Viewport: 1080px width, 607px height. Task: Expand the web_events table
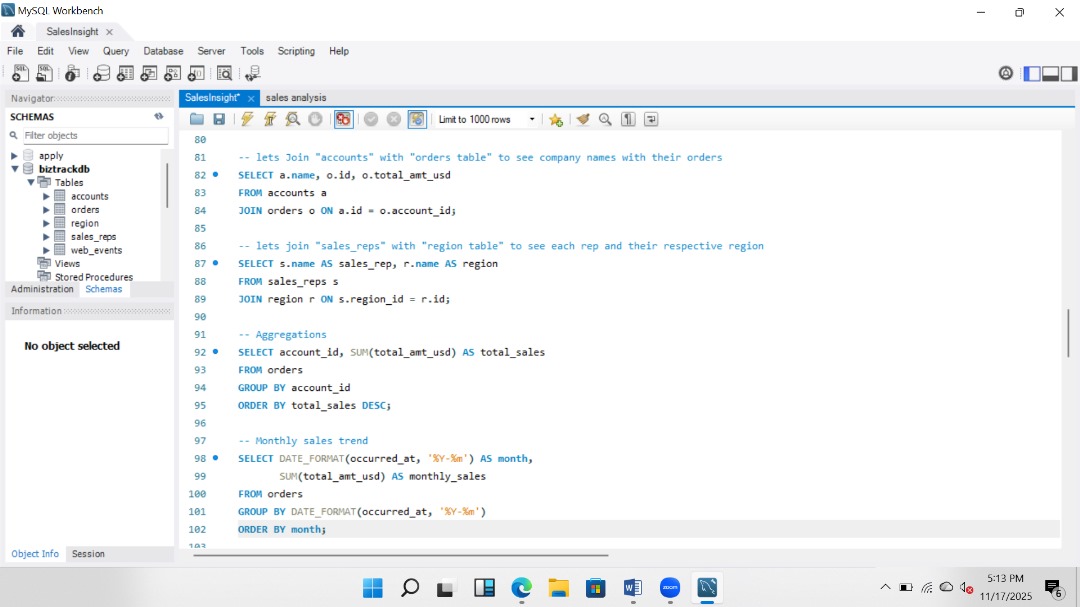coord(46,250)
